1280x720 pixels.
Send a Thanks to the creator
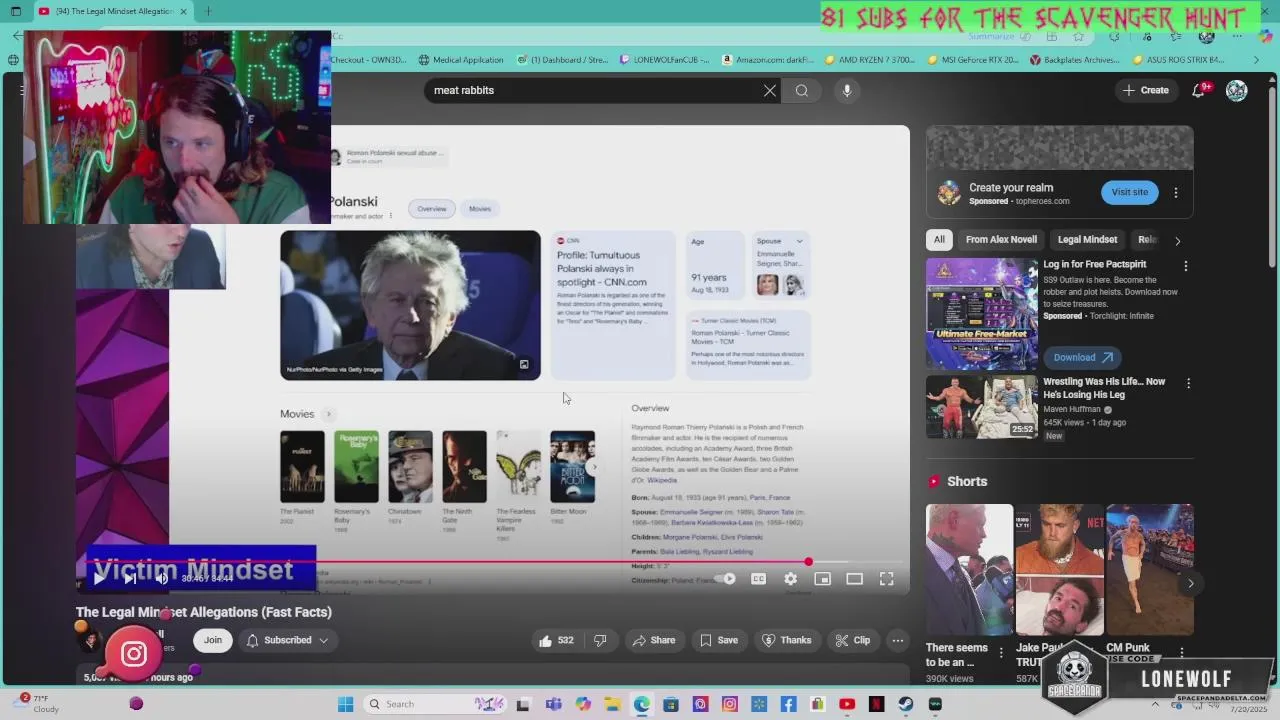pos(787,640)
